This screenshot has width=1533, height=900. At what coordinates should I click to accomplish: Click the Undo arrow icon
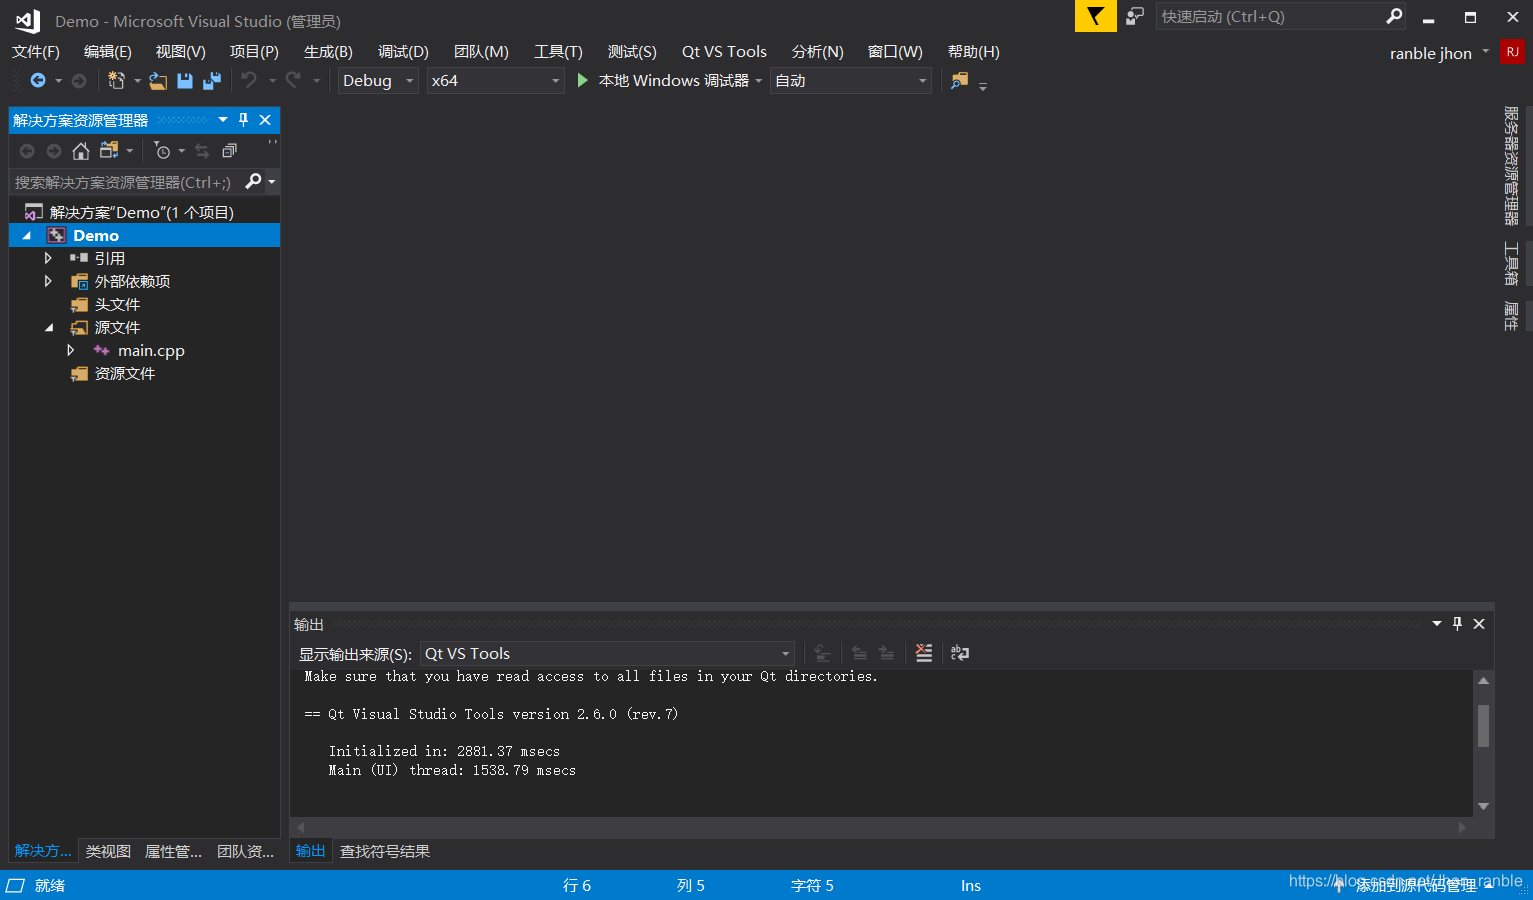coord(249,81)
